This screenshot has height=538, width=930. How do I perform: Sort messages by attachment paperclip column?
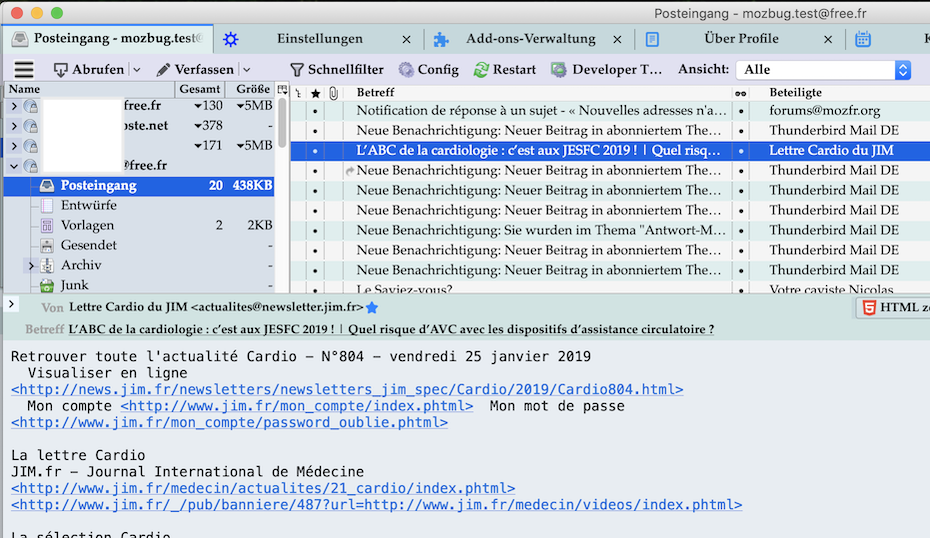click(x=333, y=93)
